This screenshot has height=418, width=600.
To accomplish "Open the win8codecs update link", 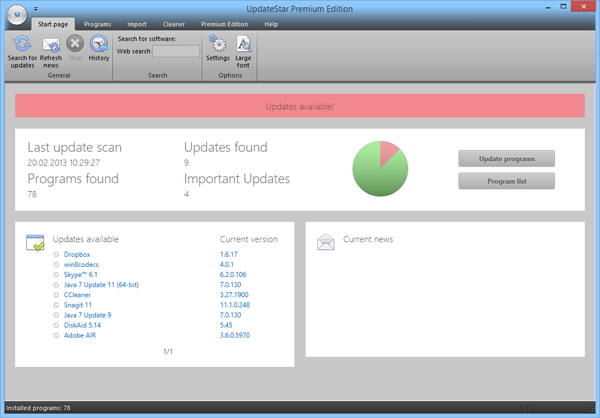I will [x=81, y=265].
